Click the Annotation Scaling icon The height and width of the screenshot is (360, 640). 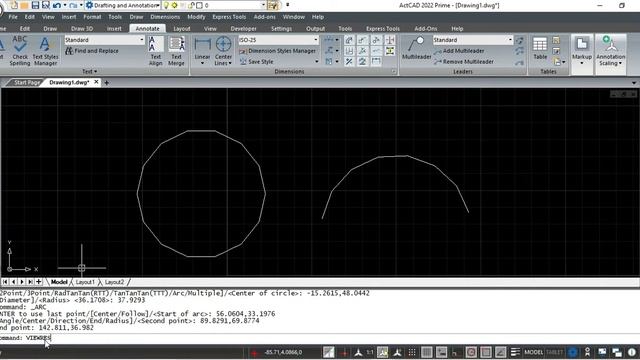tap(610, 44)
